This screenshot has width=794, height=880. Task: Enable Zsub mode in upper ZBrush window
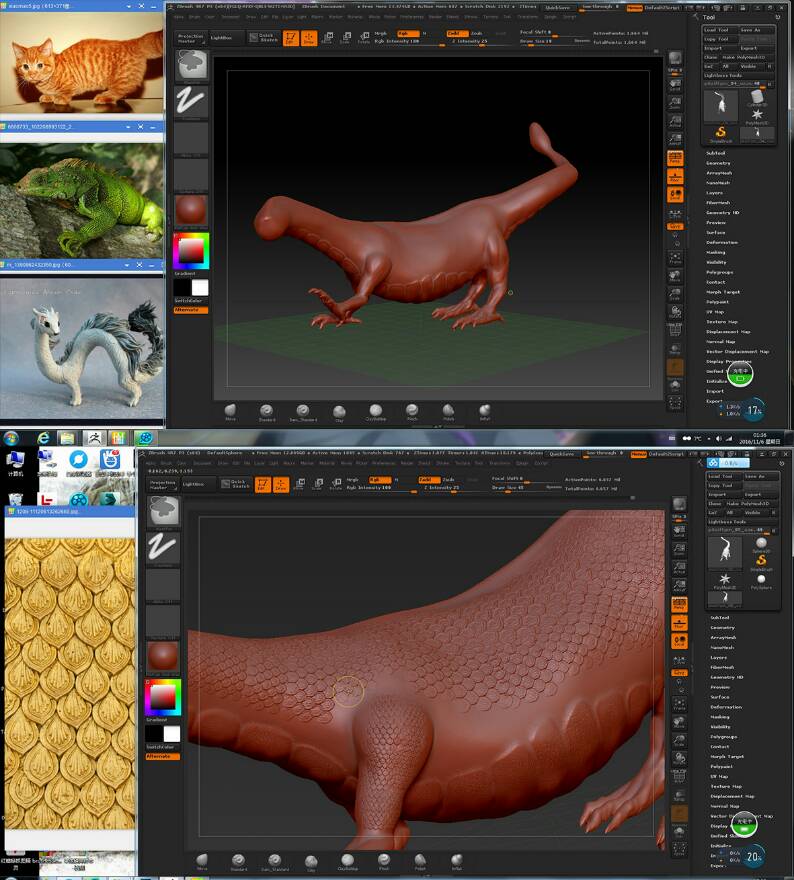click(x=477, y=33)
